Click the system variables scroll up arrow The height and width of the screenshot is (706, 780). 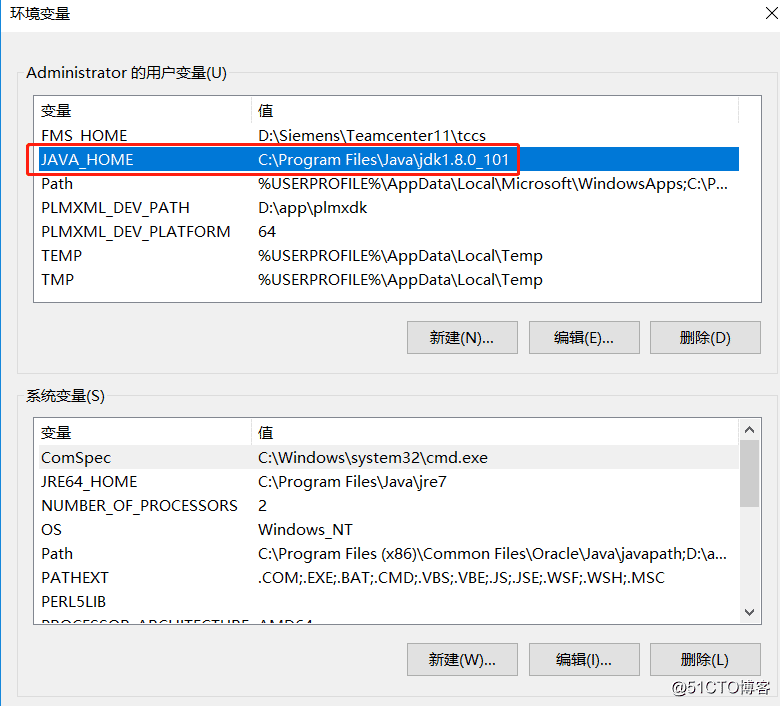coord(750,429)
